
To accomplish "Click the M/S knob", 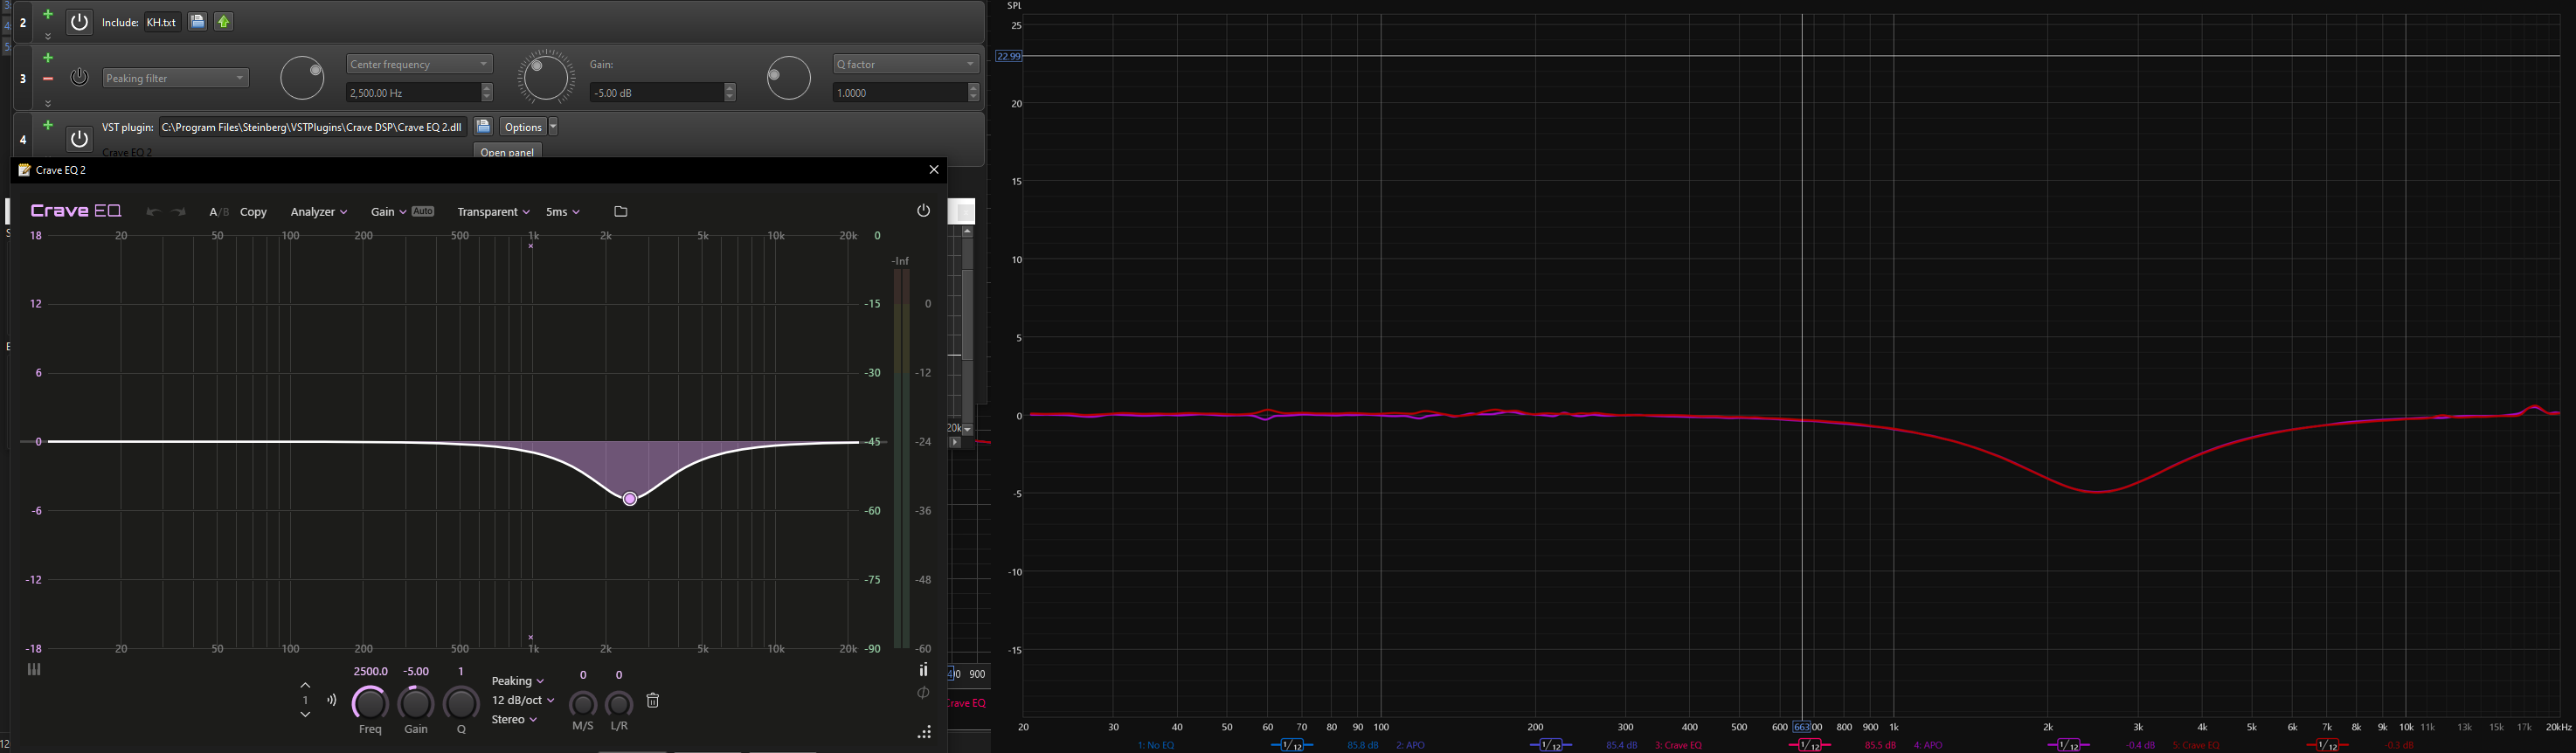I will click(x=583, y=704).
